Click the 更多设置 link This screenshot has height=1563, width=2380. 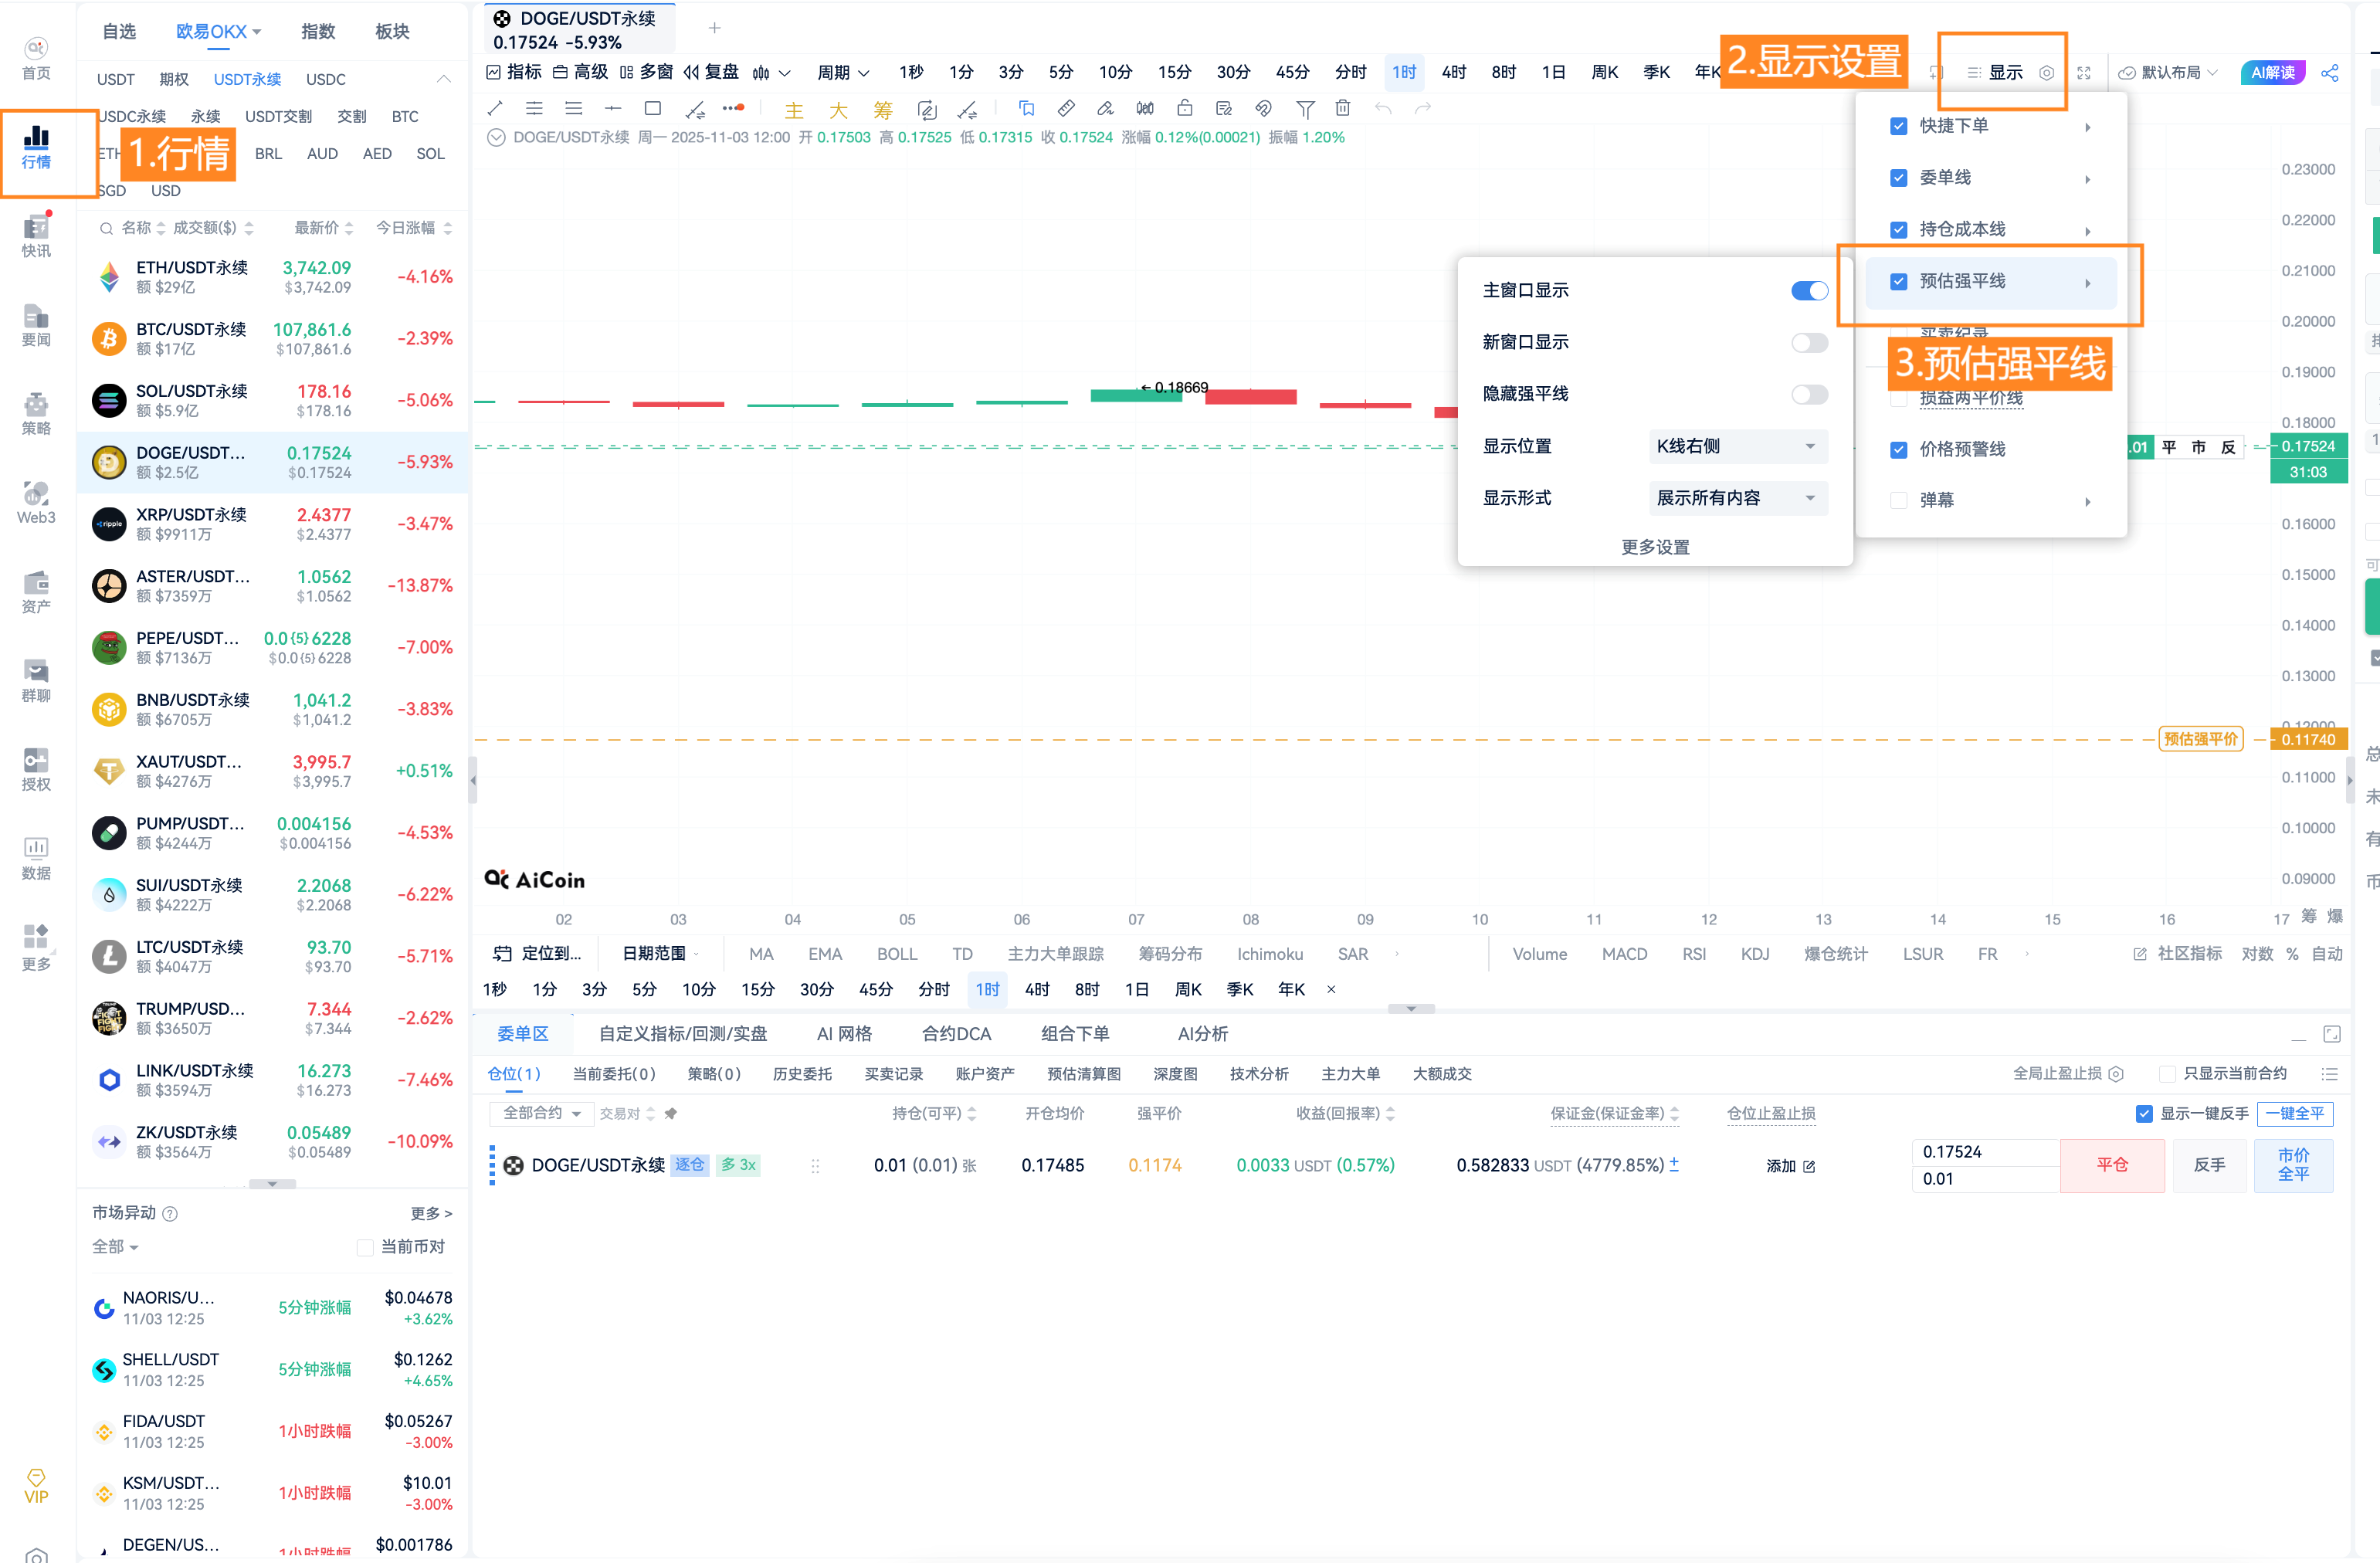coord(1655,547)
